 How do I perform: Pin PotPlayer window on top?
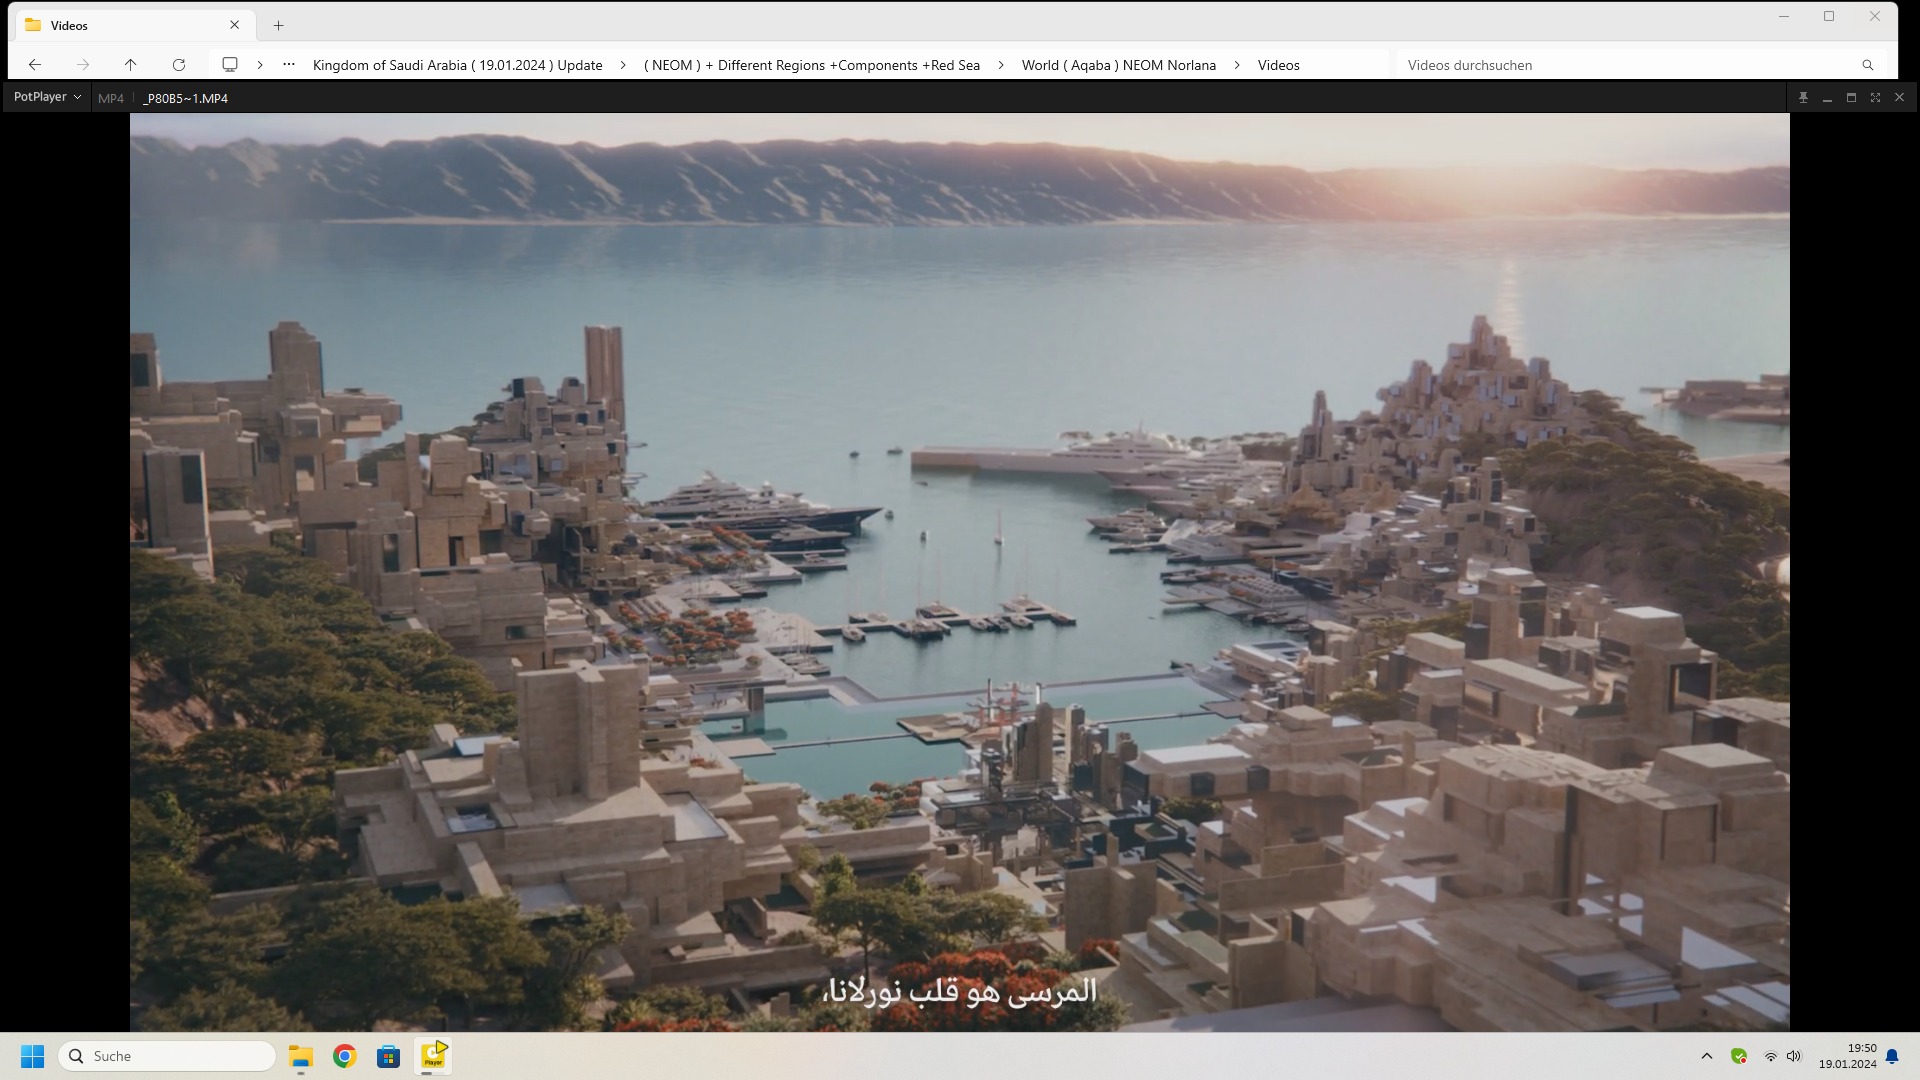[1803, 97]
